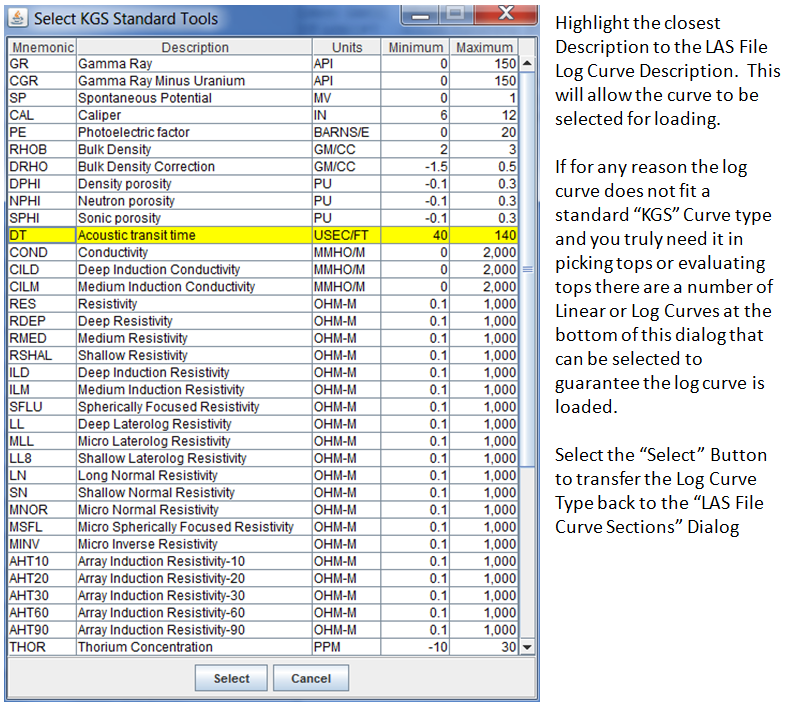Select the Micro Inverse Resistivity row
788x709 pixels.
(263, 544)
